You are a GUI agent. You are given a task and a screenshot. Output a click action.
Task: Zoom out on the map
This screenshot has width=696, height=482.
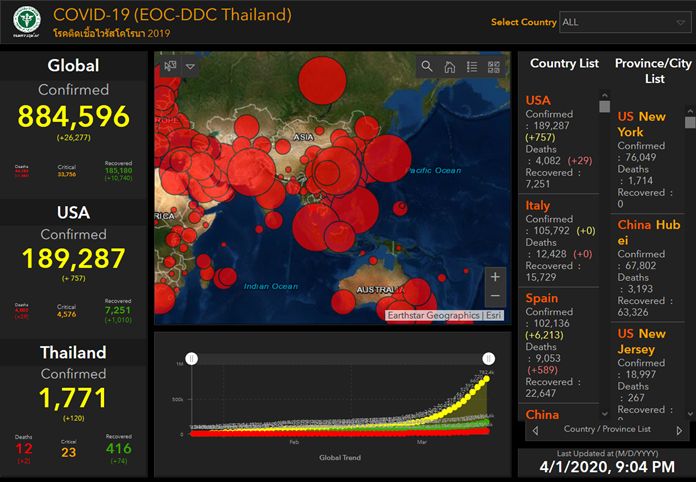click(494, 297)
